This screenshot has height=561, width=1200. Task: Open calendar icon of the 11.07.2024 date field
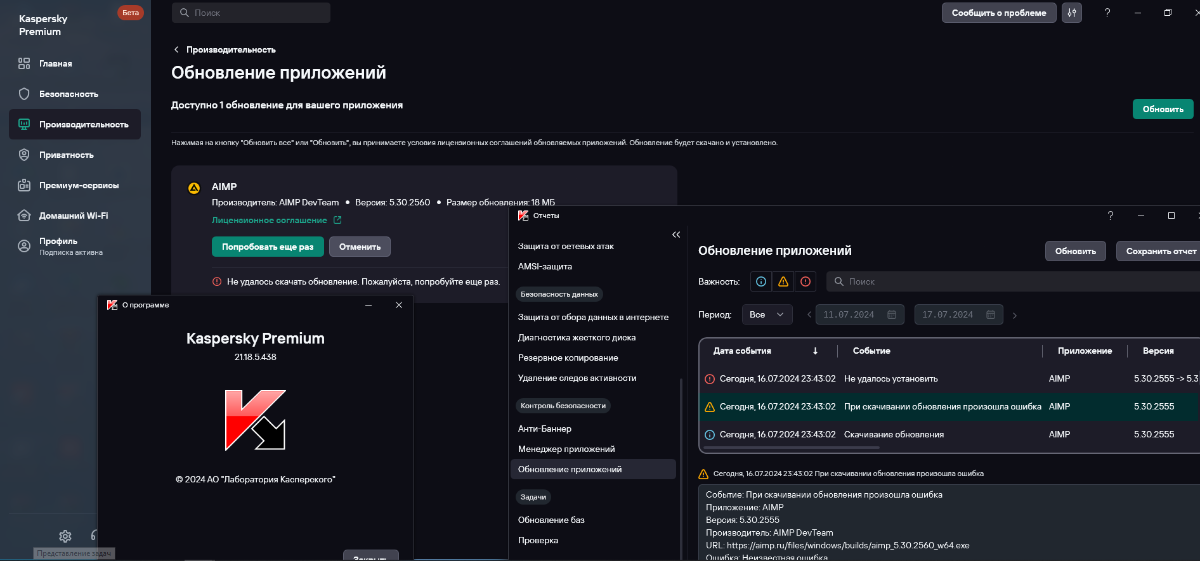891,315
